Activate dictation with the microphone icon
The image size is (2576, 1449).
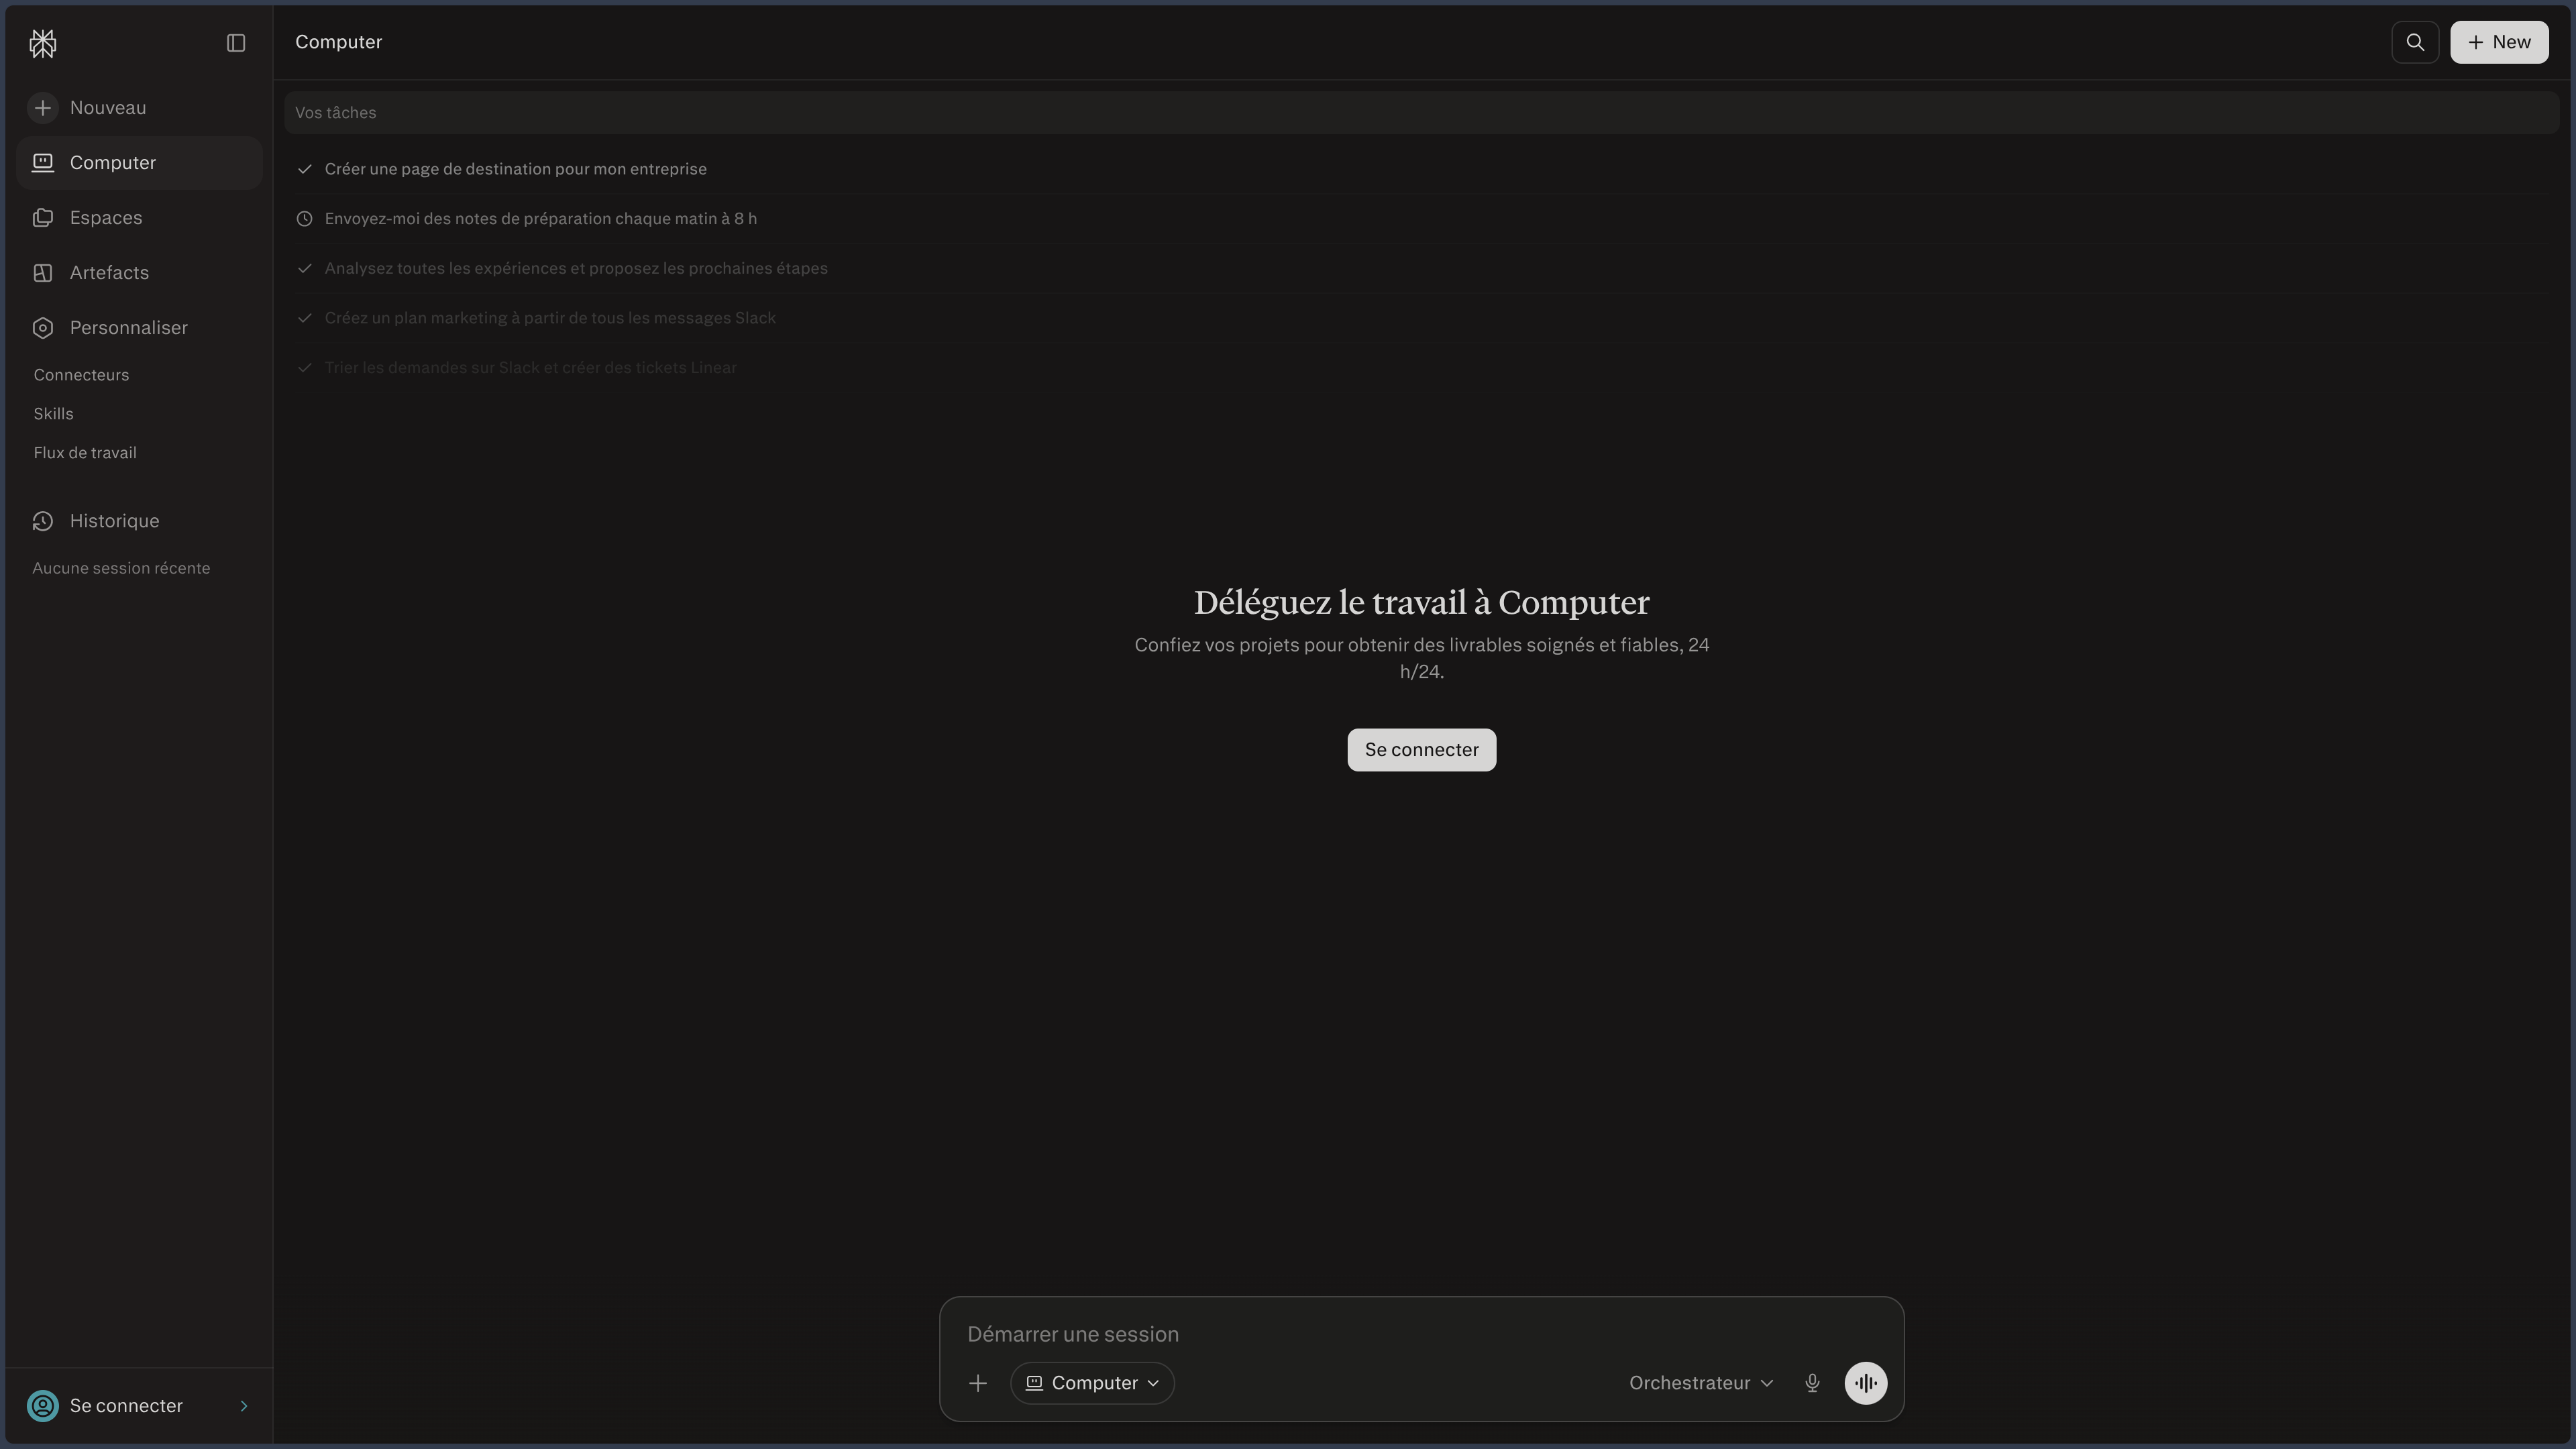pyautogui.click(x=1812, y=1383)
